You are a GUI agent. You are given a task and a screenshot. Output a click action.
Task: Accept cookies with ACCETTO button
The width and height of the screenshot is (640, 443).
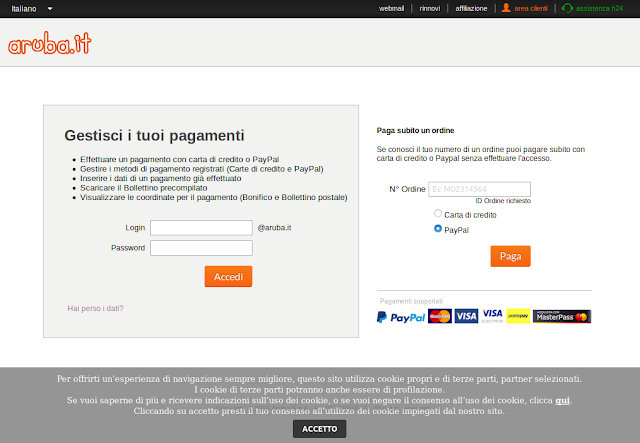320,429
